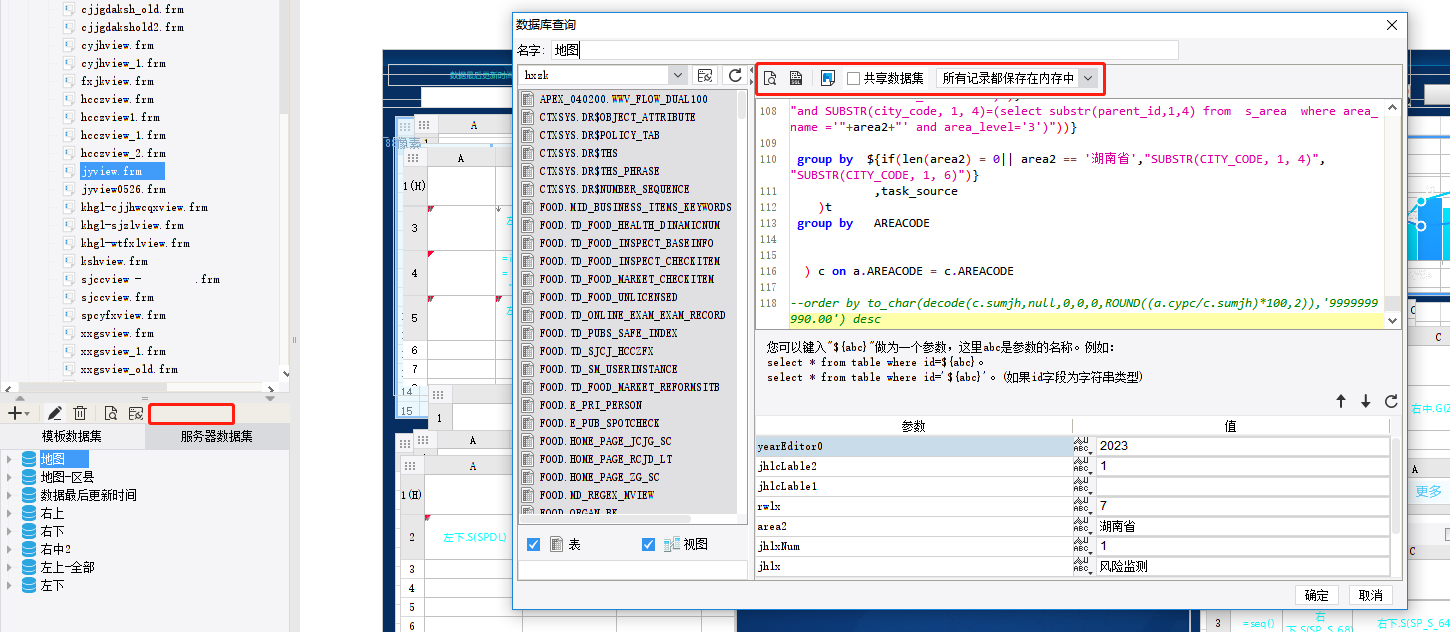Switch to the 模板数据集 tab
The width and height of the screenshot is (1450, 632).
tap(71, 437)
